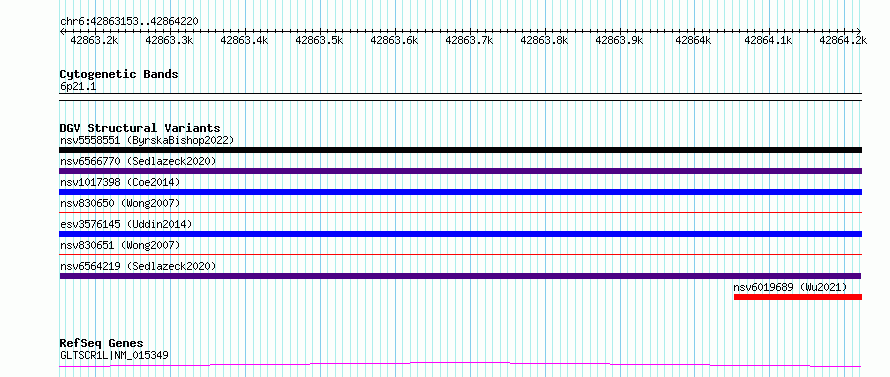The width and height of the screenshot is (890, 377).
Task: Select the thin red nsv830650 variant line
Action: click(x=460, y=213)
